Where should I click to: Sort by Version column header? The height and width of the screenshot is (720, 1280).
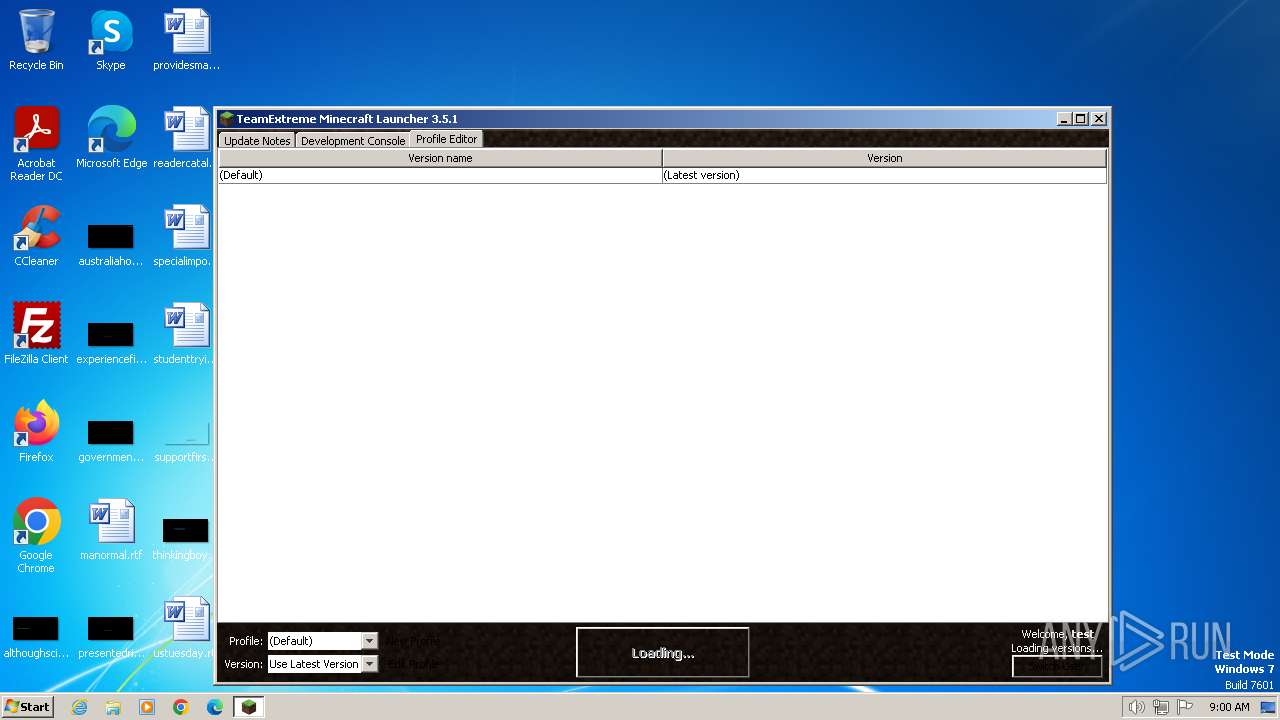[x=884, y=158]
